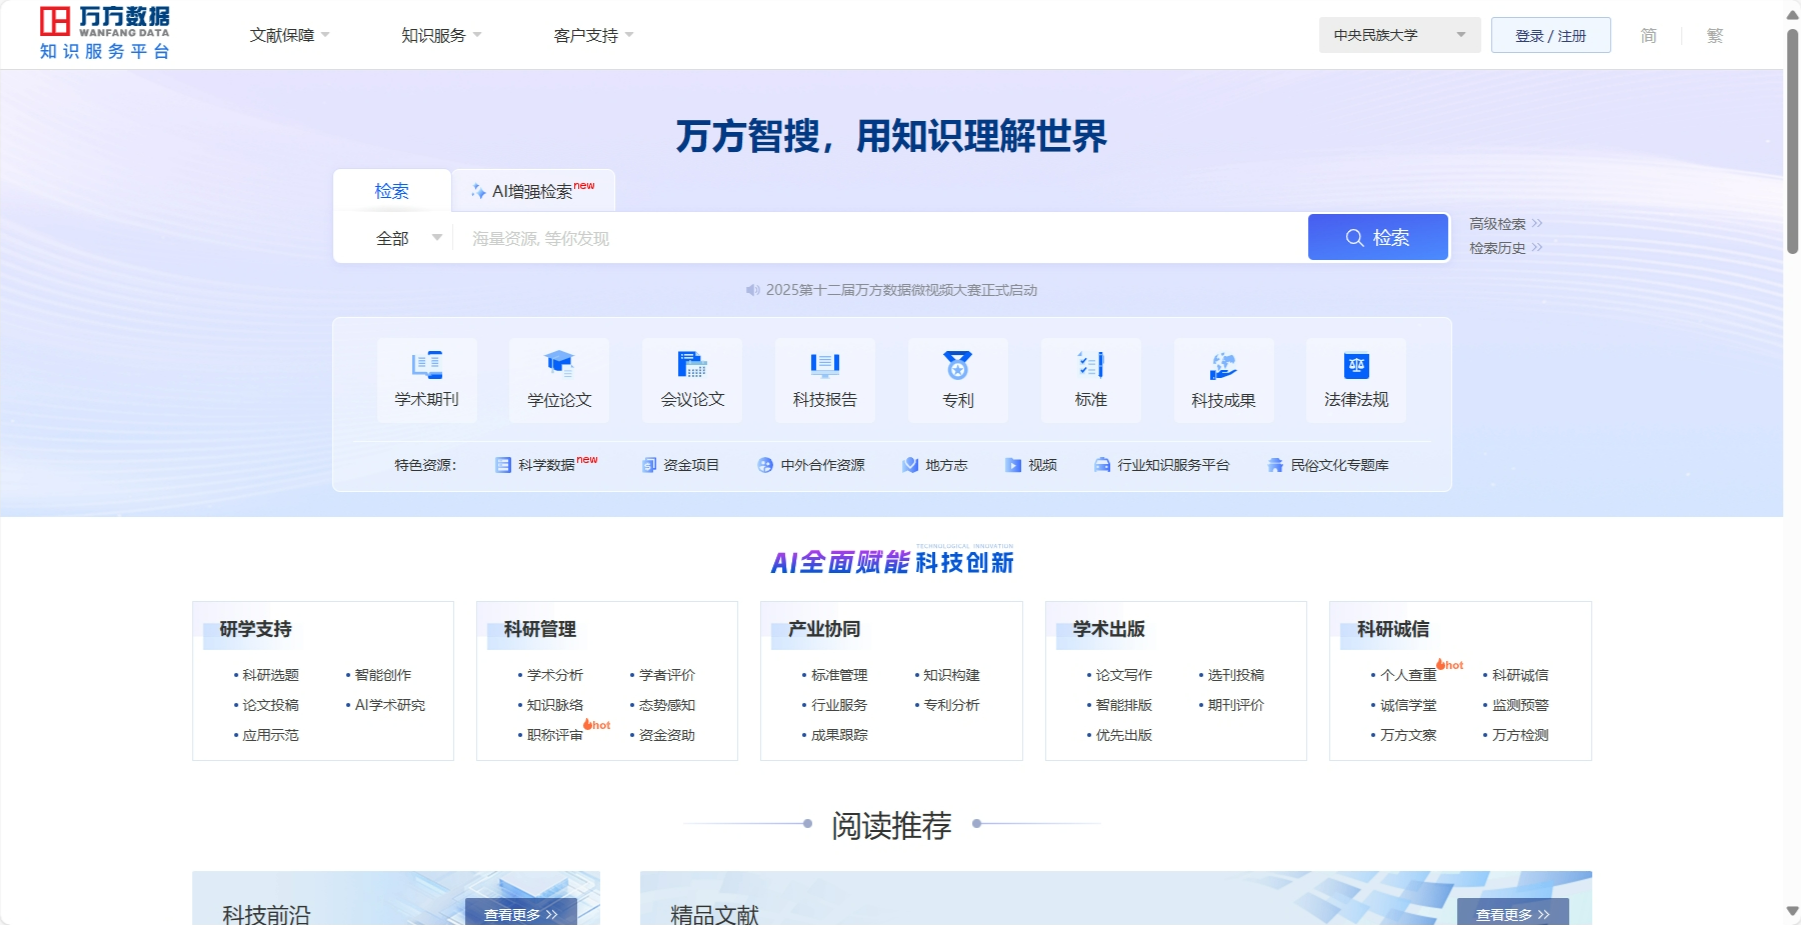Click the page vertical scrollbar thumb
Image resolution: width=1801 pixels, height=925 pixels.
[1793, 140]
